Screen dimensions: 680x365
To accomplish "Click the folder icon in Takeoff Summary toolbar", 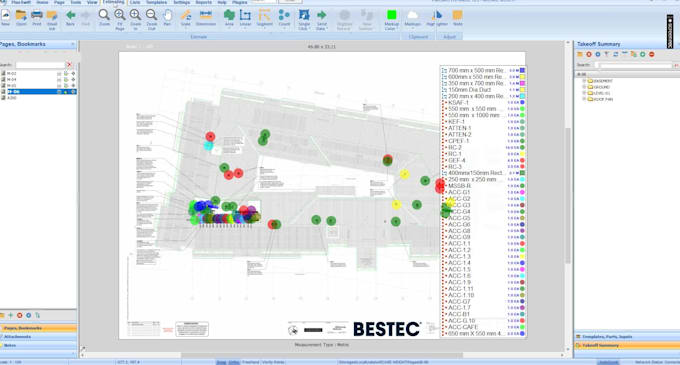I will [x=579, y=54].
